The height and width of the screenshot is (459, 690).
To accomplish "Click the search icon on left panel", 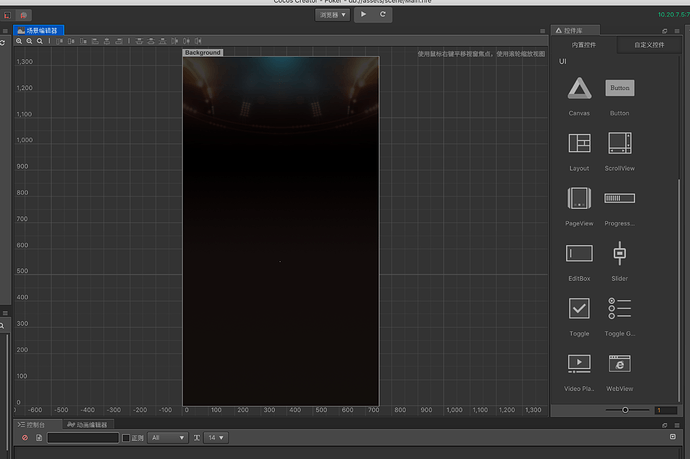I will 2,326.
